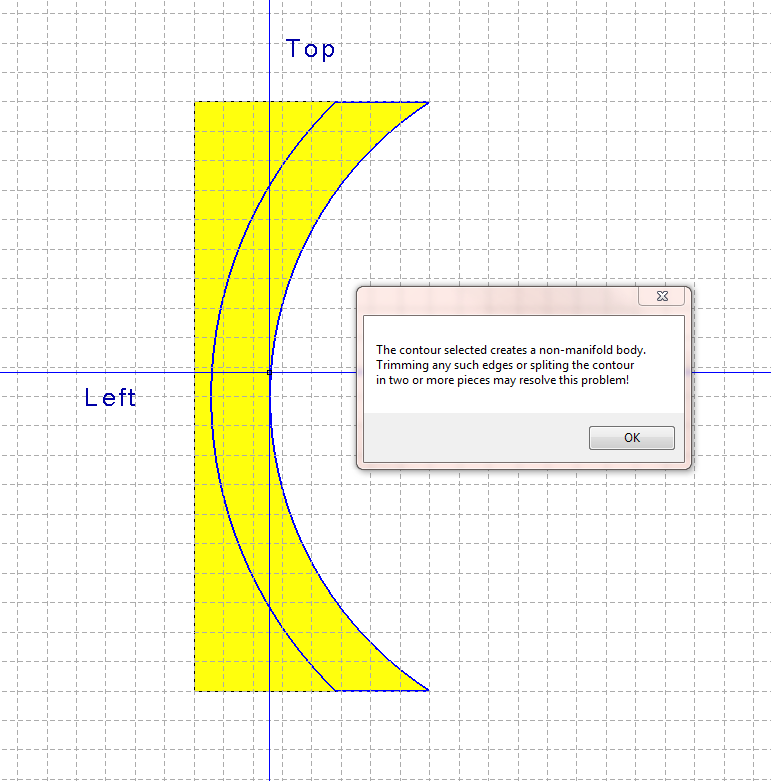Select the bottom horizontal blue contour edge
This screenshot has height=781, width=771.
[x=382, y=690]
